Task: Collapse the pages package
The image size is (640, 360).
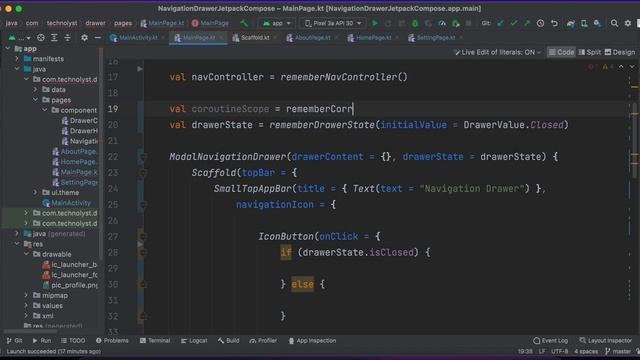Action: [x=36, y=100]
